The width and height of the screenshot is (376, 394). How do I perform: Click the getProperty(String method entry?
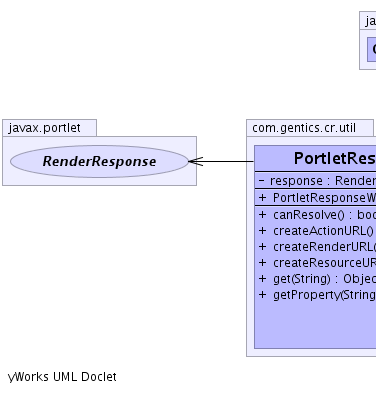[317, 295]
